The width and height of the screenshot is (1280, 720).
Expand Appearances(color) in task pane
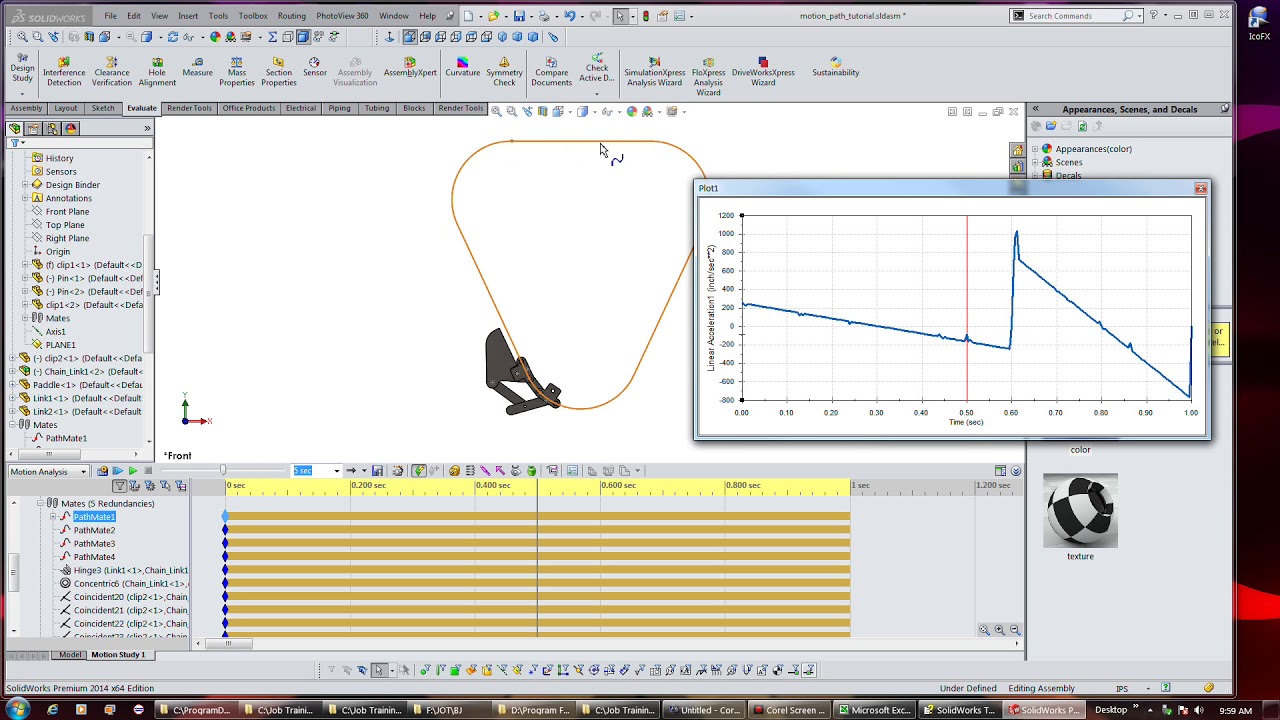click(1035, 149)
